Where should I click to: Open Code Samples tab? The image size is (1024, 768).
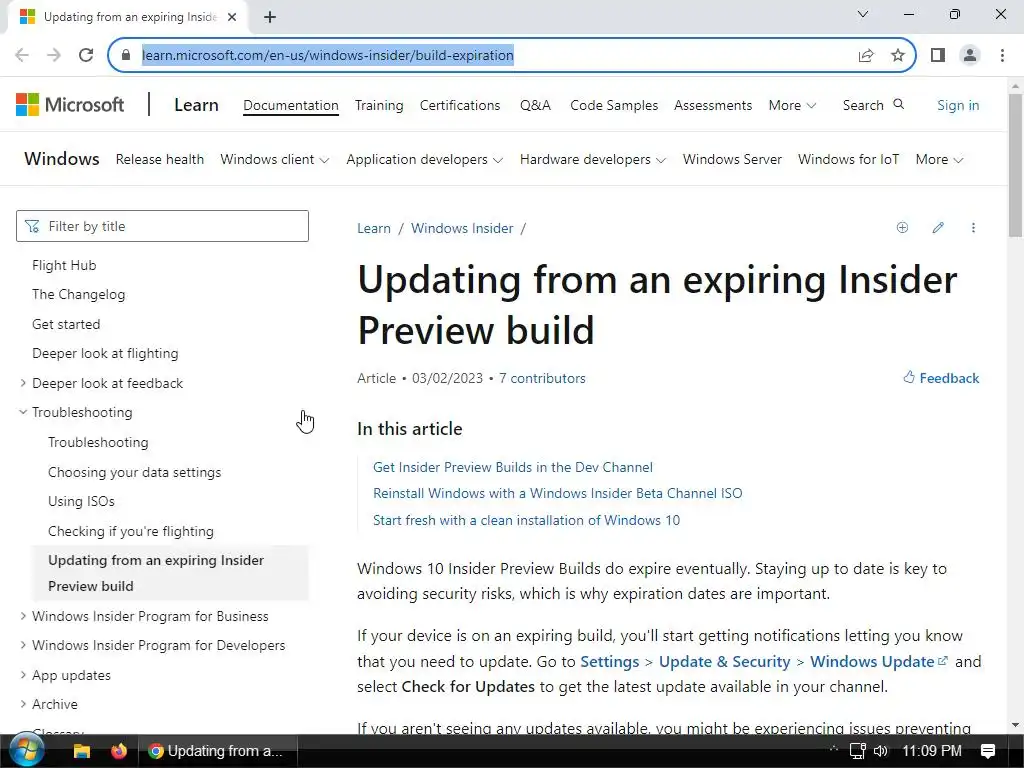614,105
